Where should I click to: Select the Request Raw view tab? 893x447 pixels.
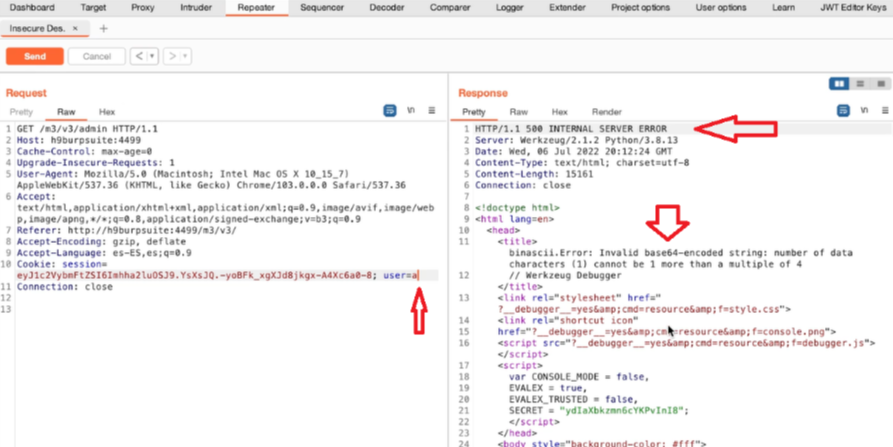point(66,112)
